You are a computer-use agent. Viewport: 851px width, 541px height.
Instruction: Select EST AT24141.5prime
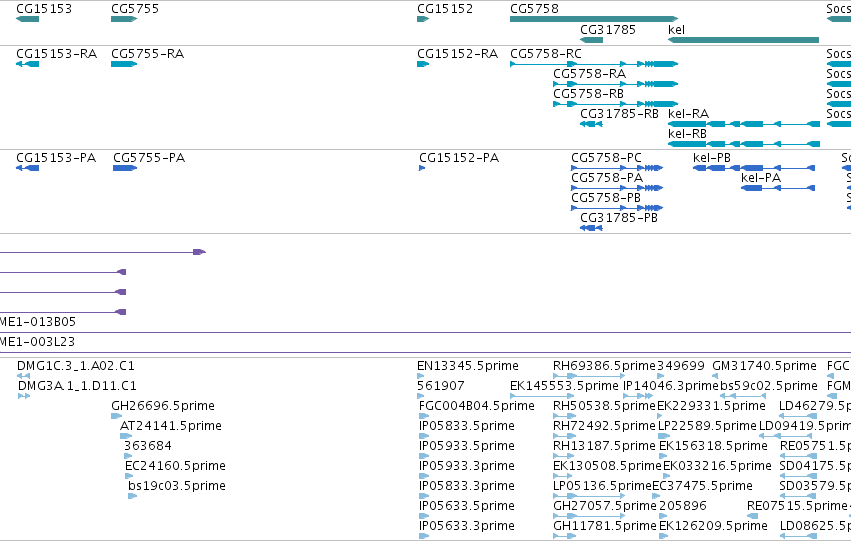pyautogui.click(x=126, y=436)
